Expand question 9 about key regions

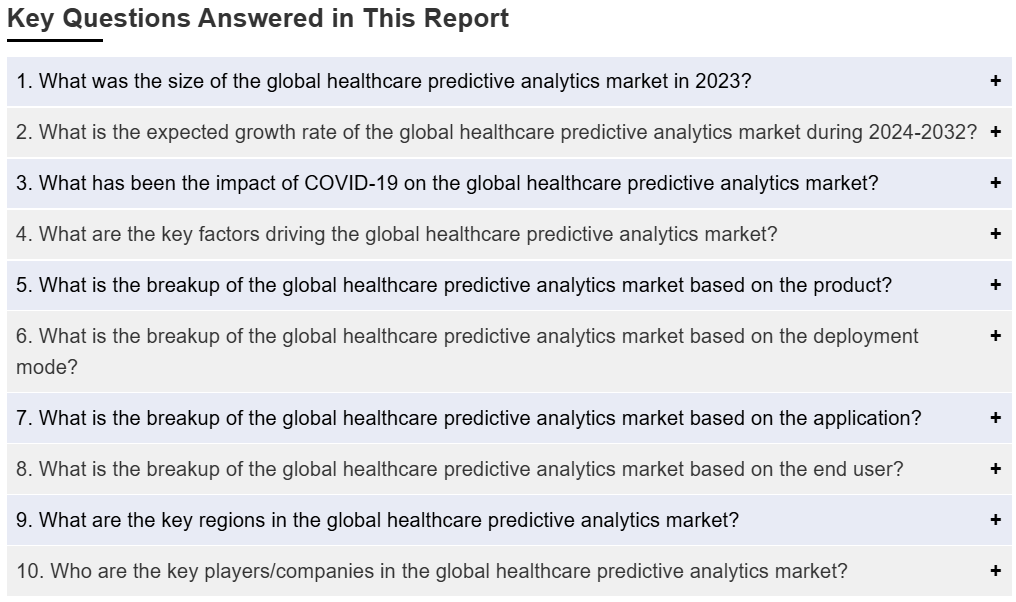(509, 520)
